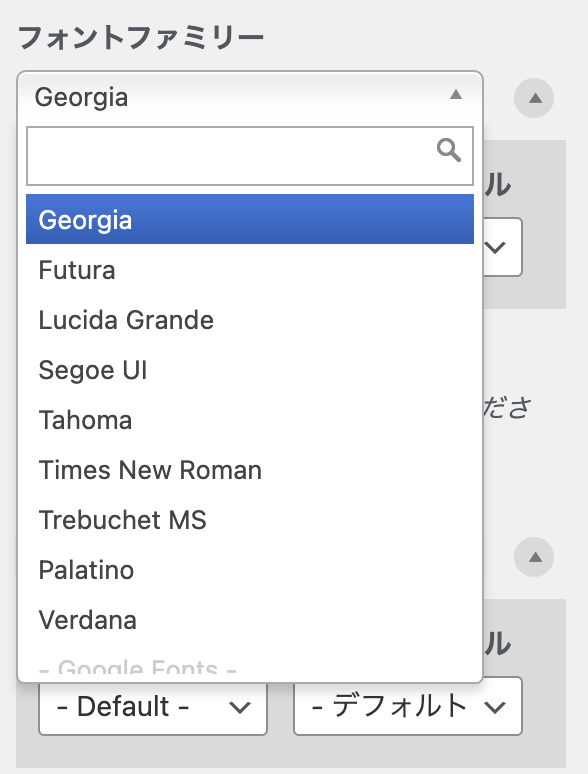
Task: Click the - Google Fonts - group label
Action: (138, 666)
